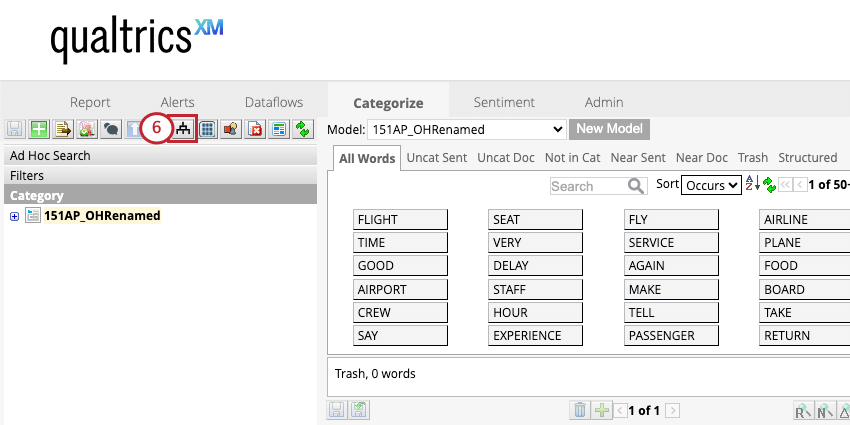850x425 pixels.
Task: Open the Model dropdown
Action: (x=468, y=129)
